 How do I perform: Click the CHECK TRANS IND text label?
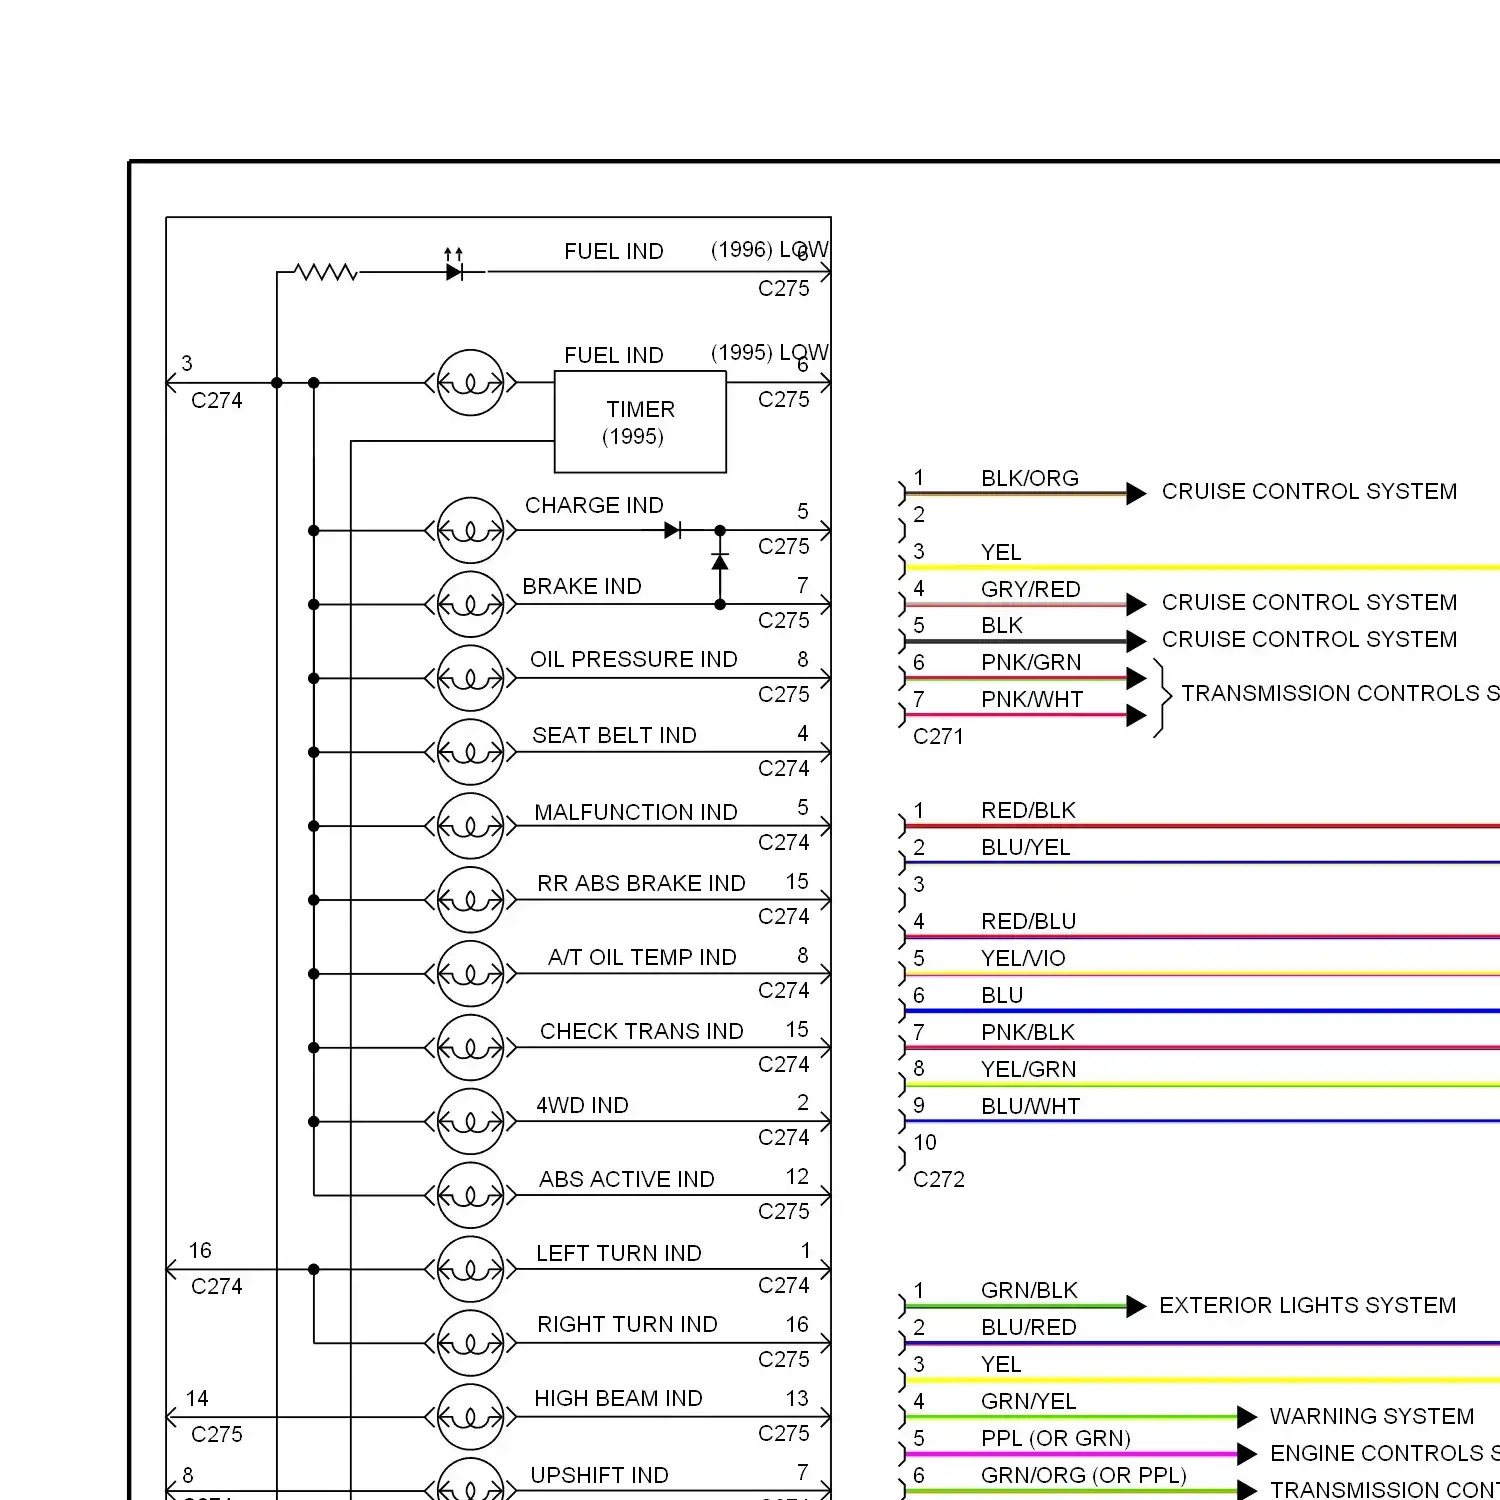click(x=642, y=1031)
